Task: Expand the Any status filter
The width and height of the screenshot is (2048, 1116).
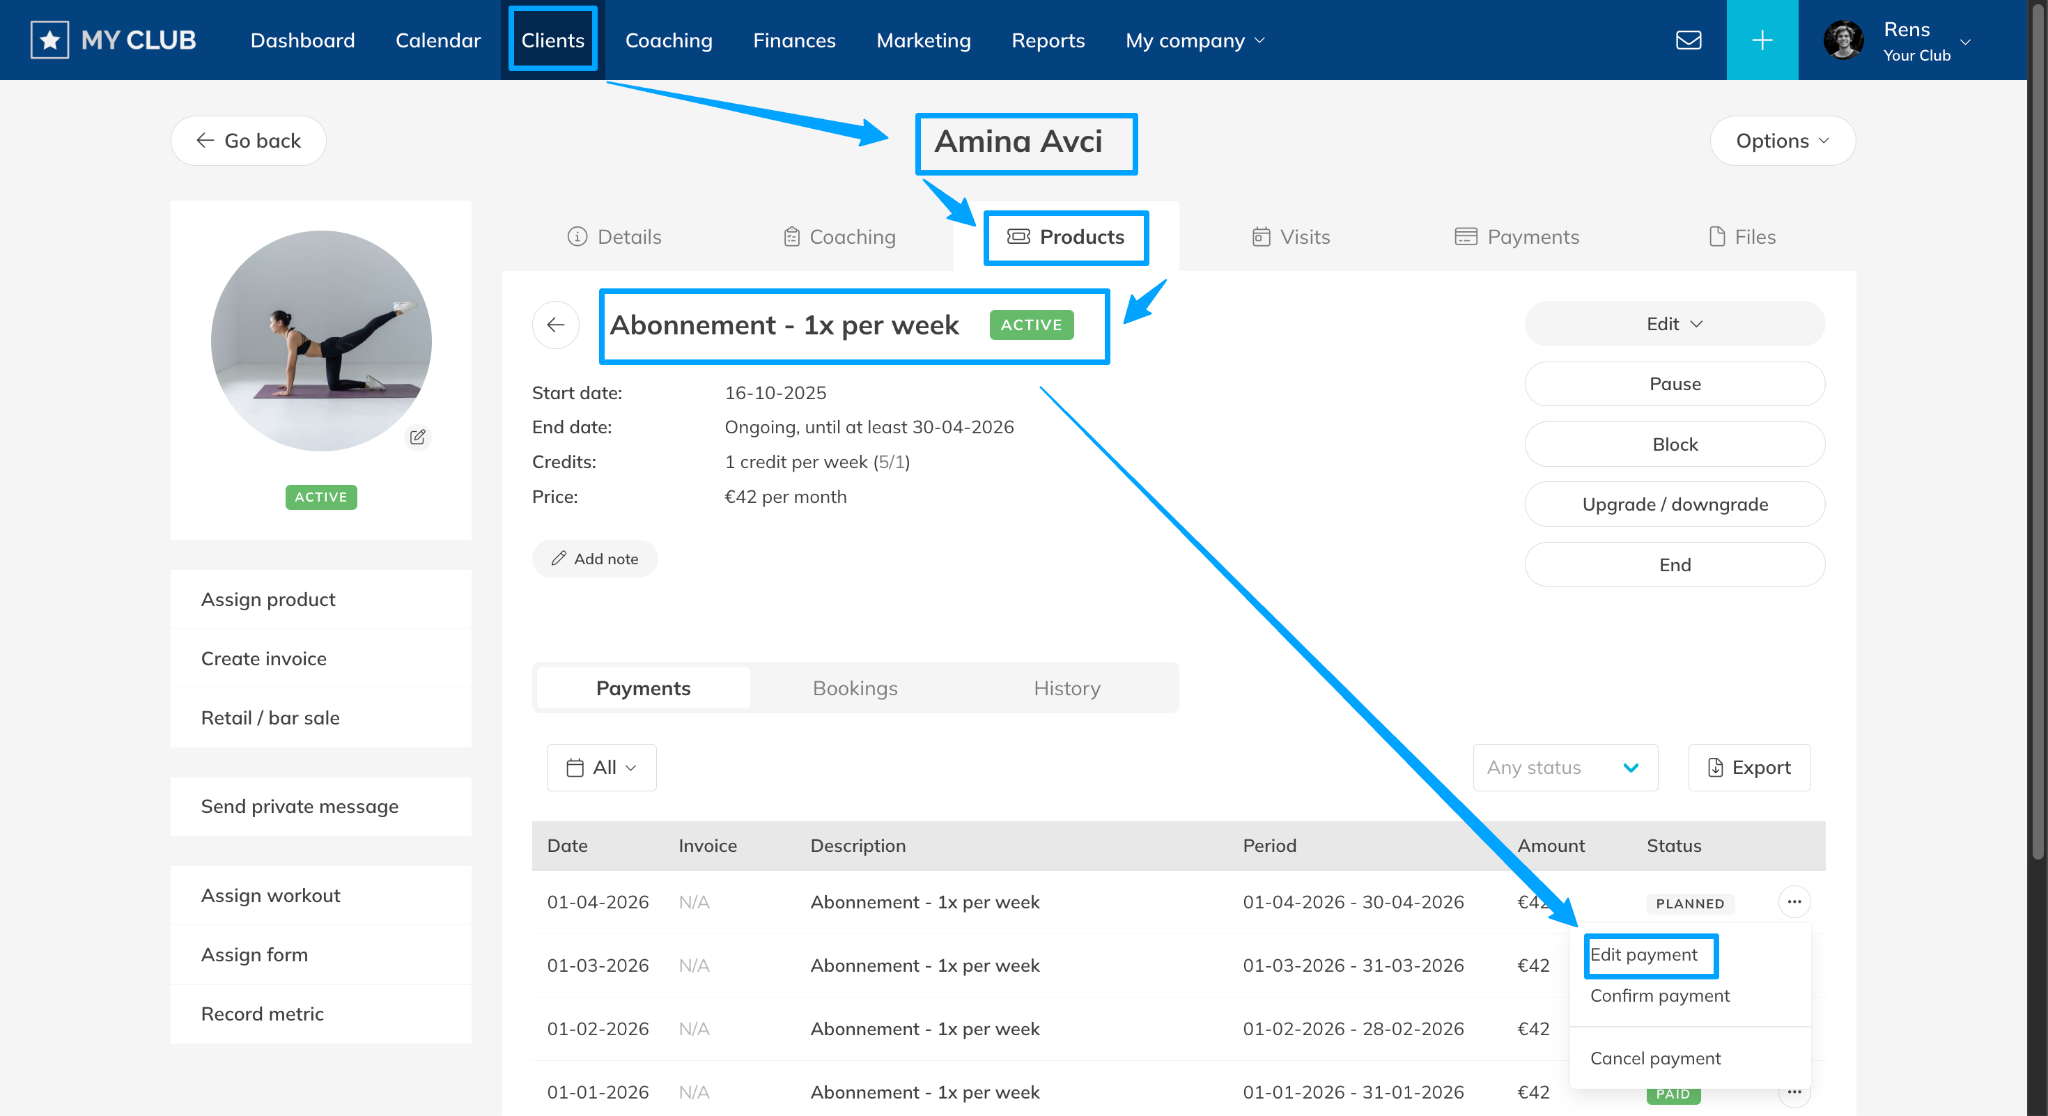Action: pos(1565,768)
